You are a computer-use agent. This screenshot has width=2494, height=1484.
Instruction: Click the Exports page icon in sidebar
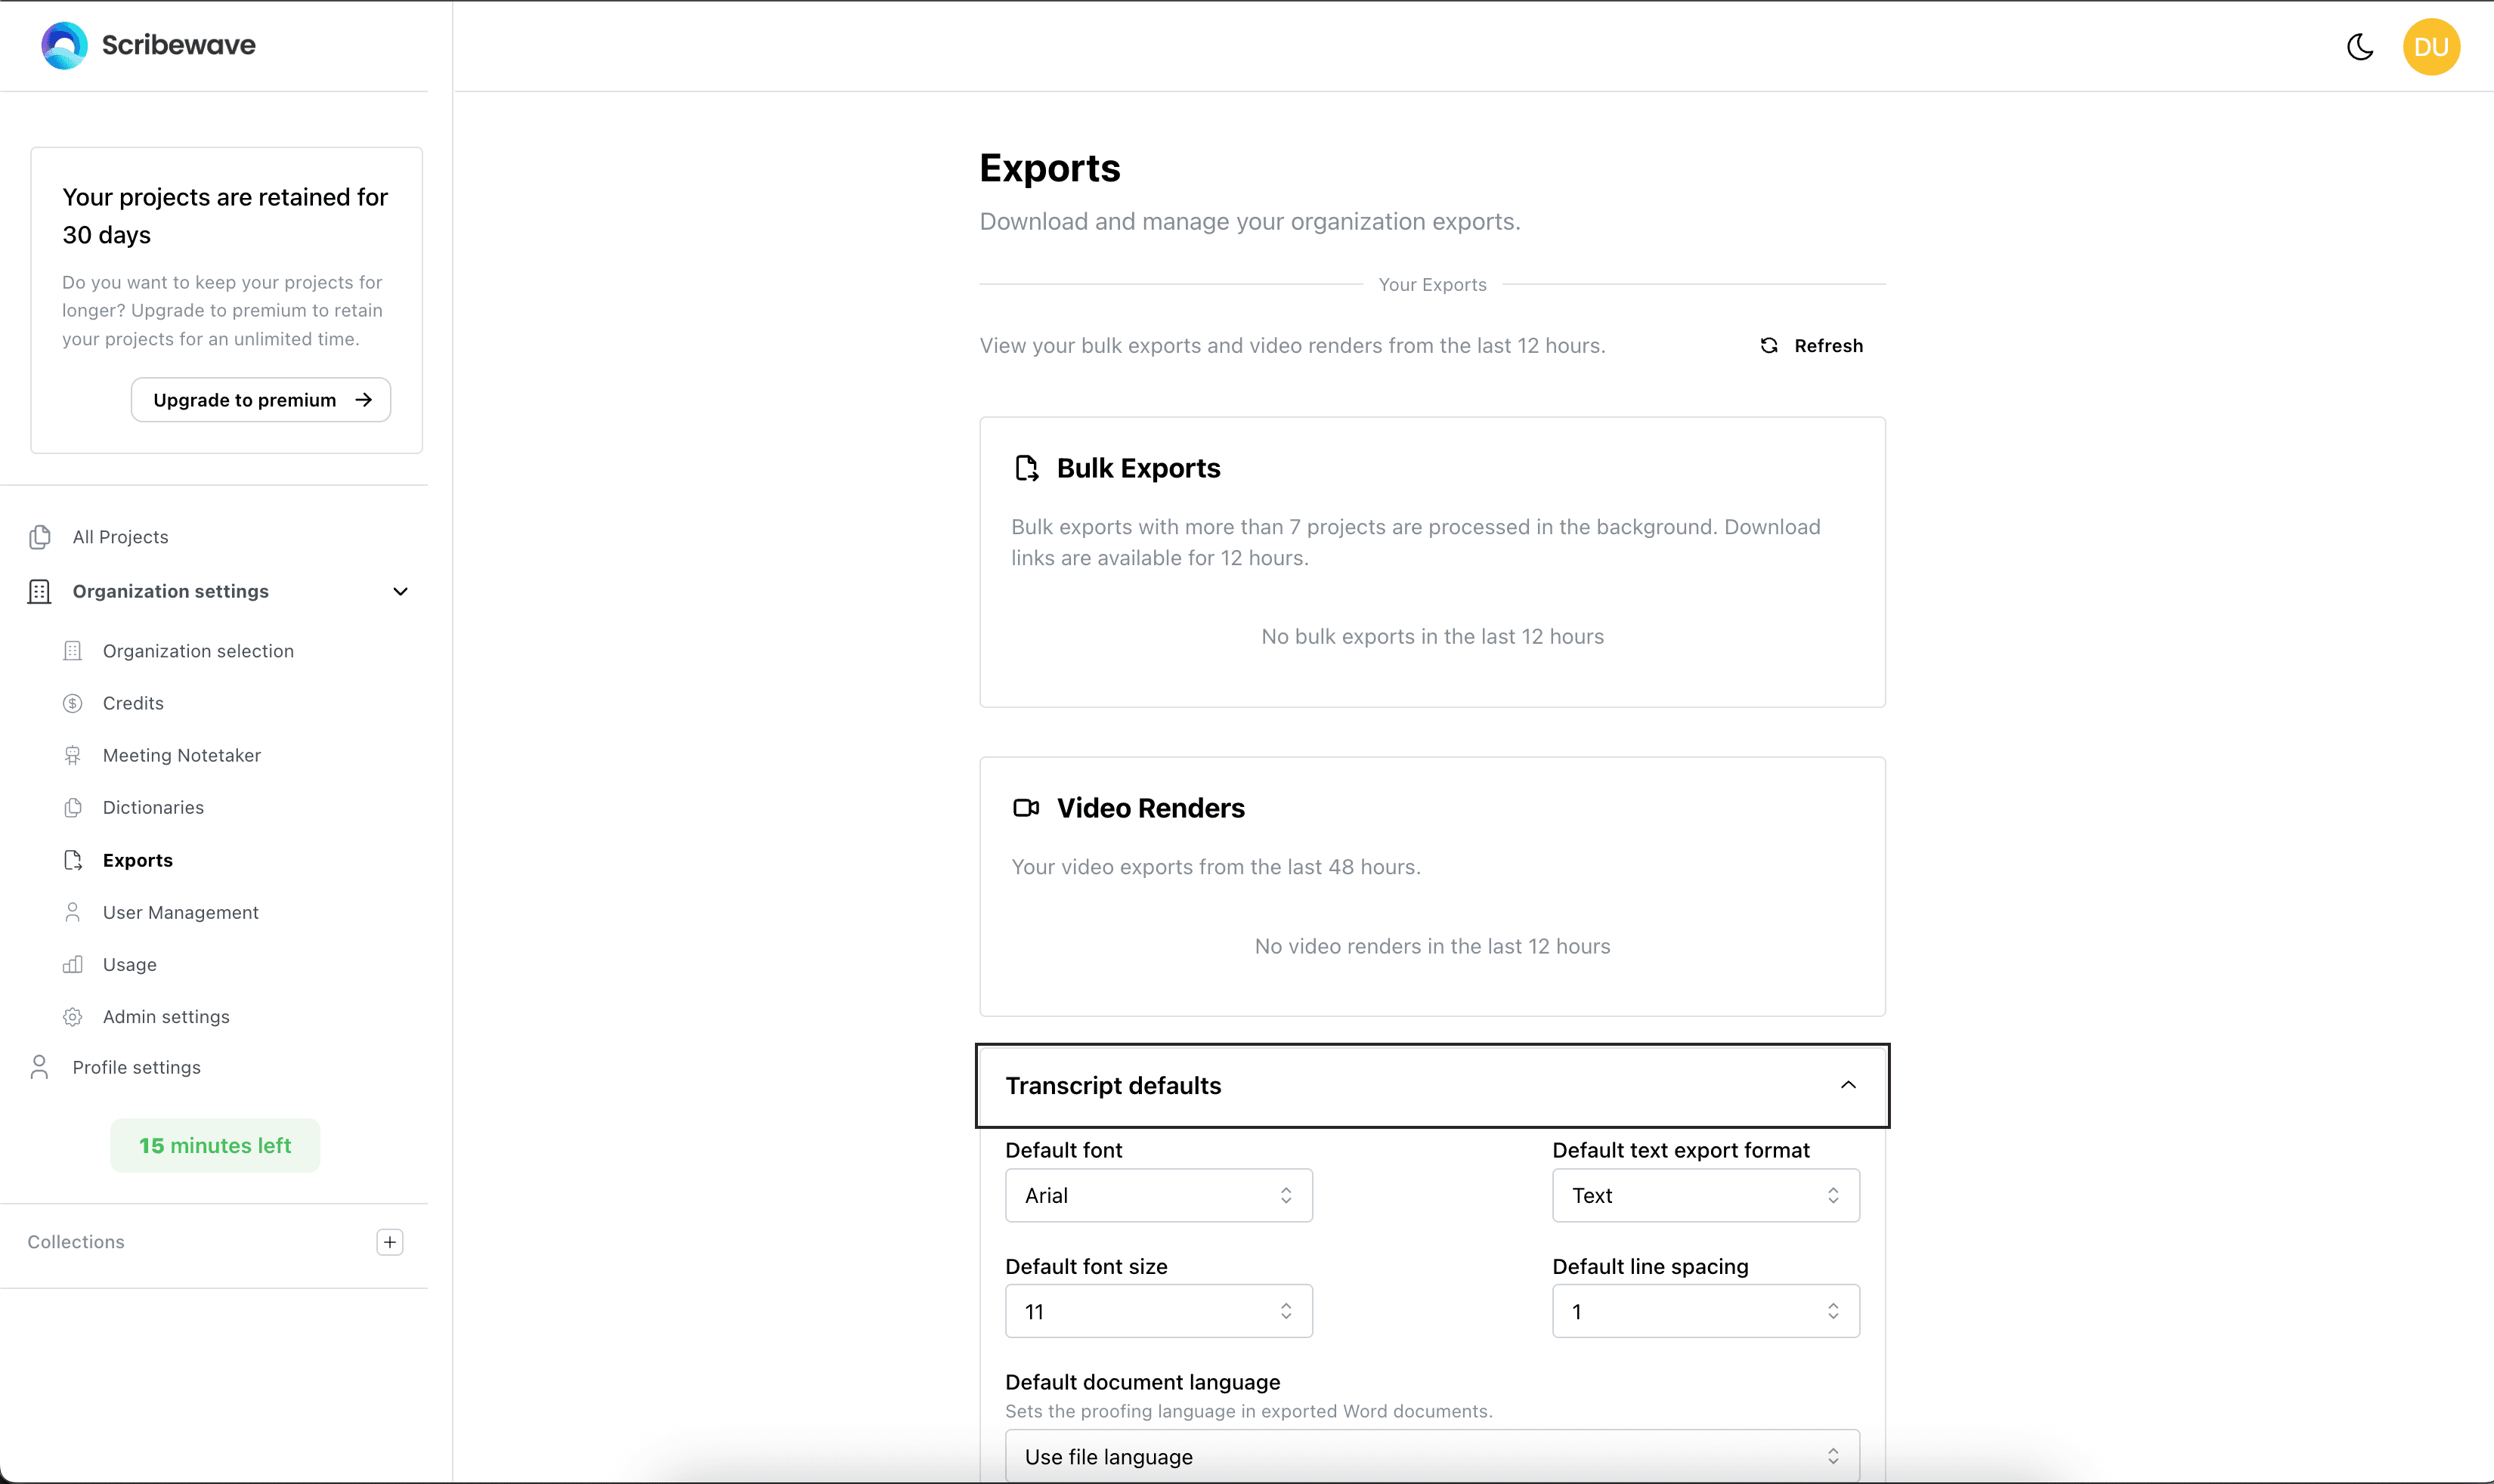pos(73,860)
